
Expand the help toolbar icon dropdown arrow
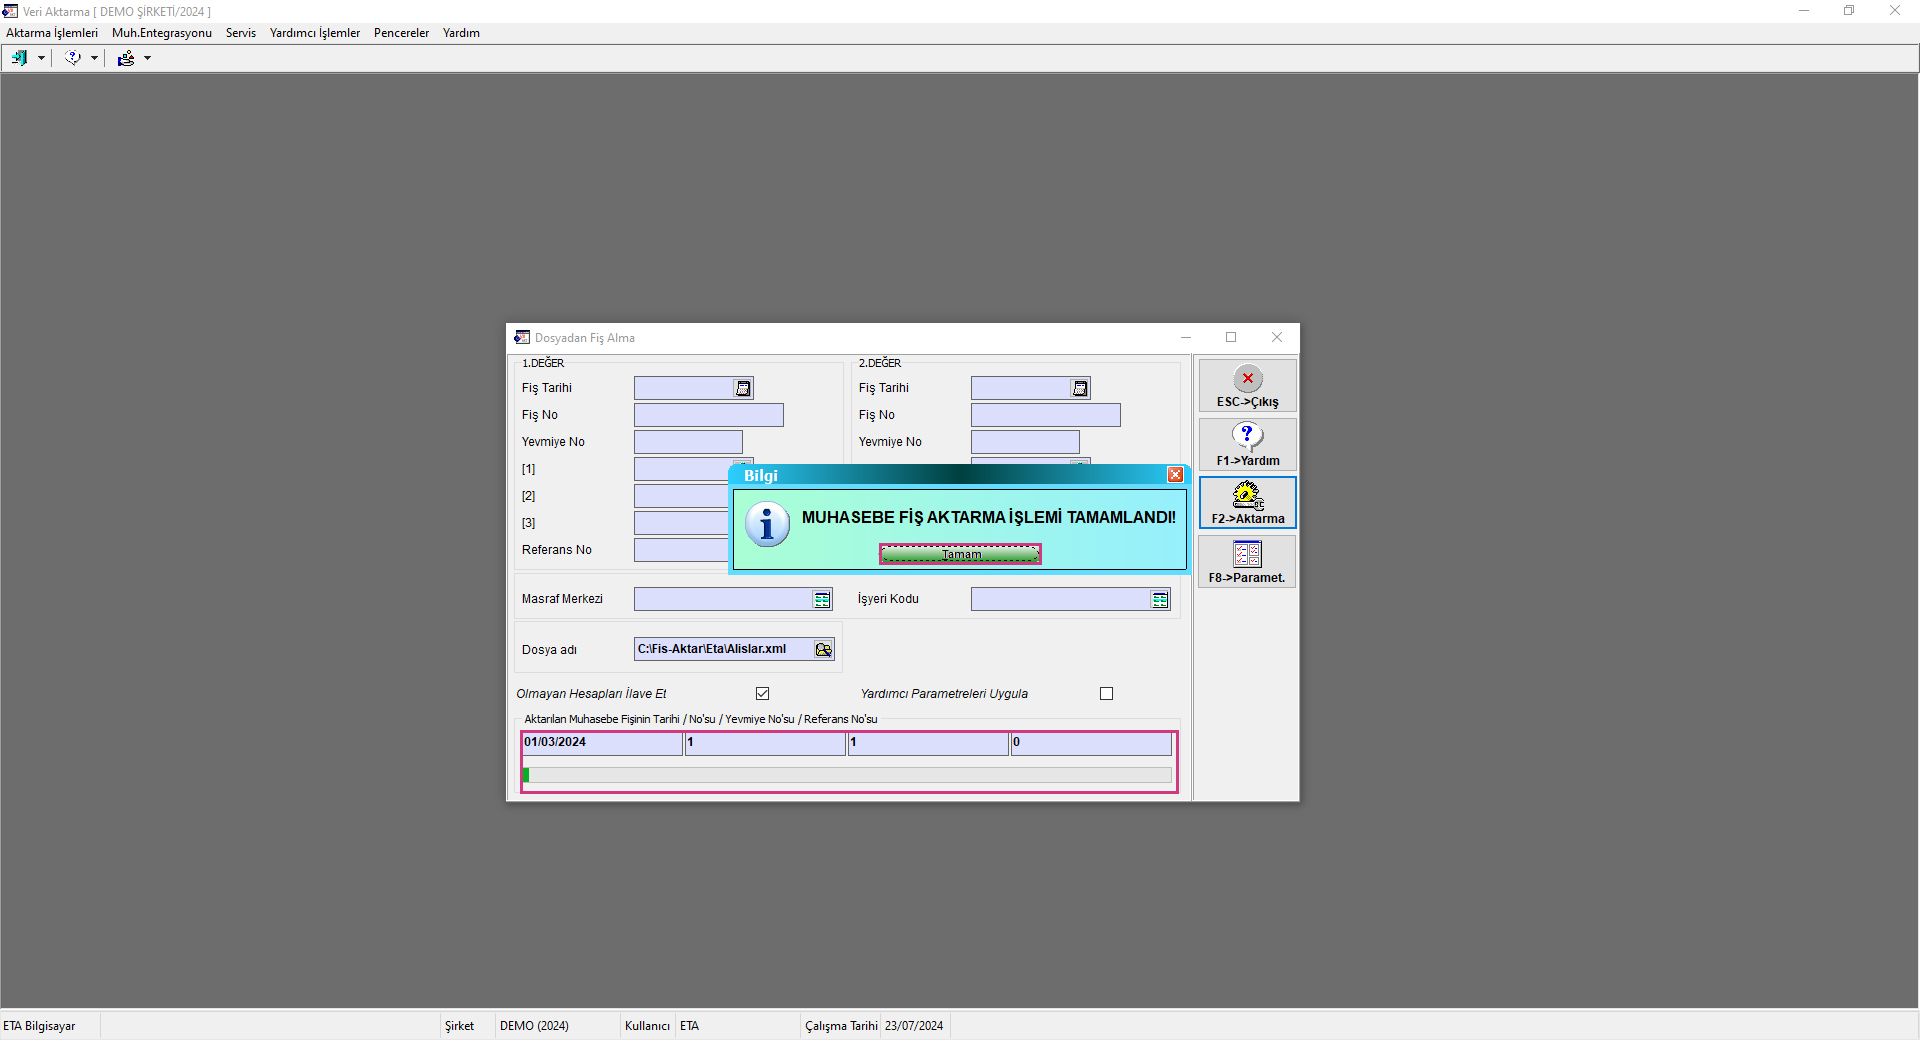(94, 59)
